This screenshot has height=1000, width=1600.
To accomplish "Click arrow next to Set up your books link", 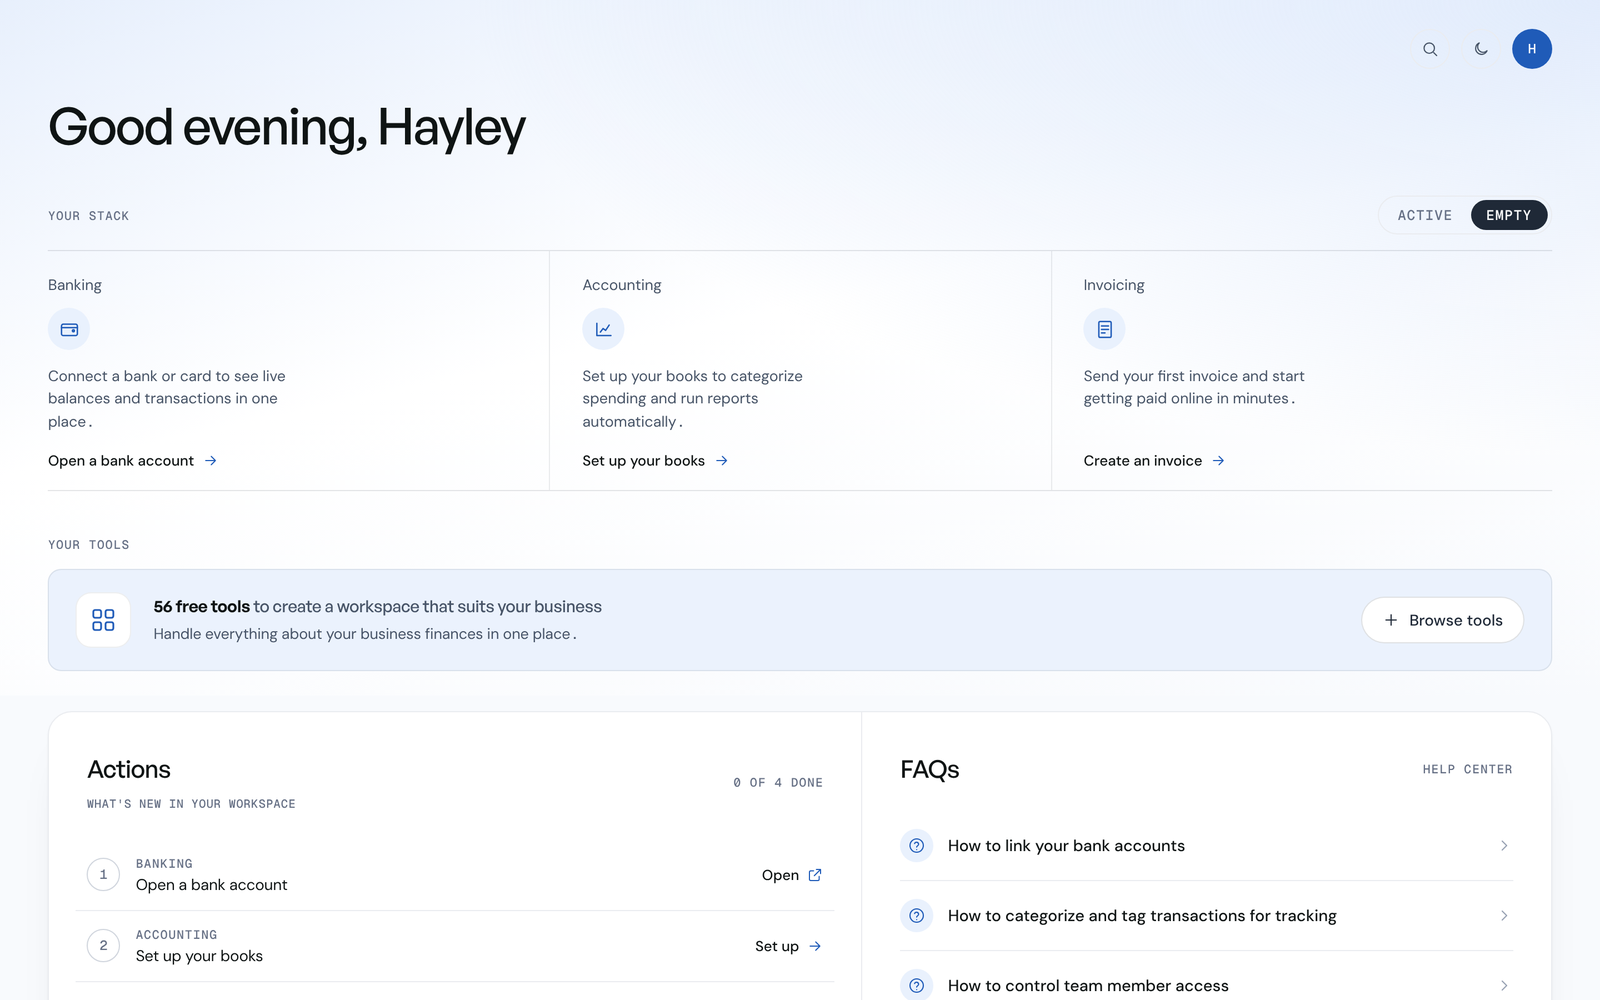I will click(722, 461).
